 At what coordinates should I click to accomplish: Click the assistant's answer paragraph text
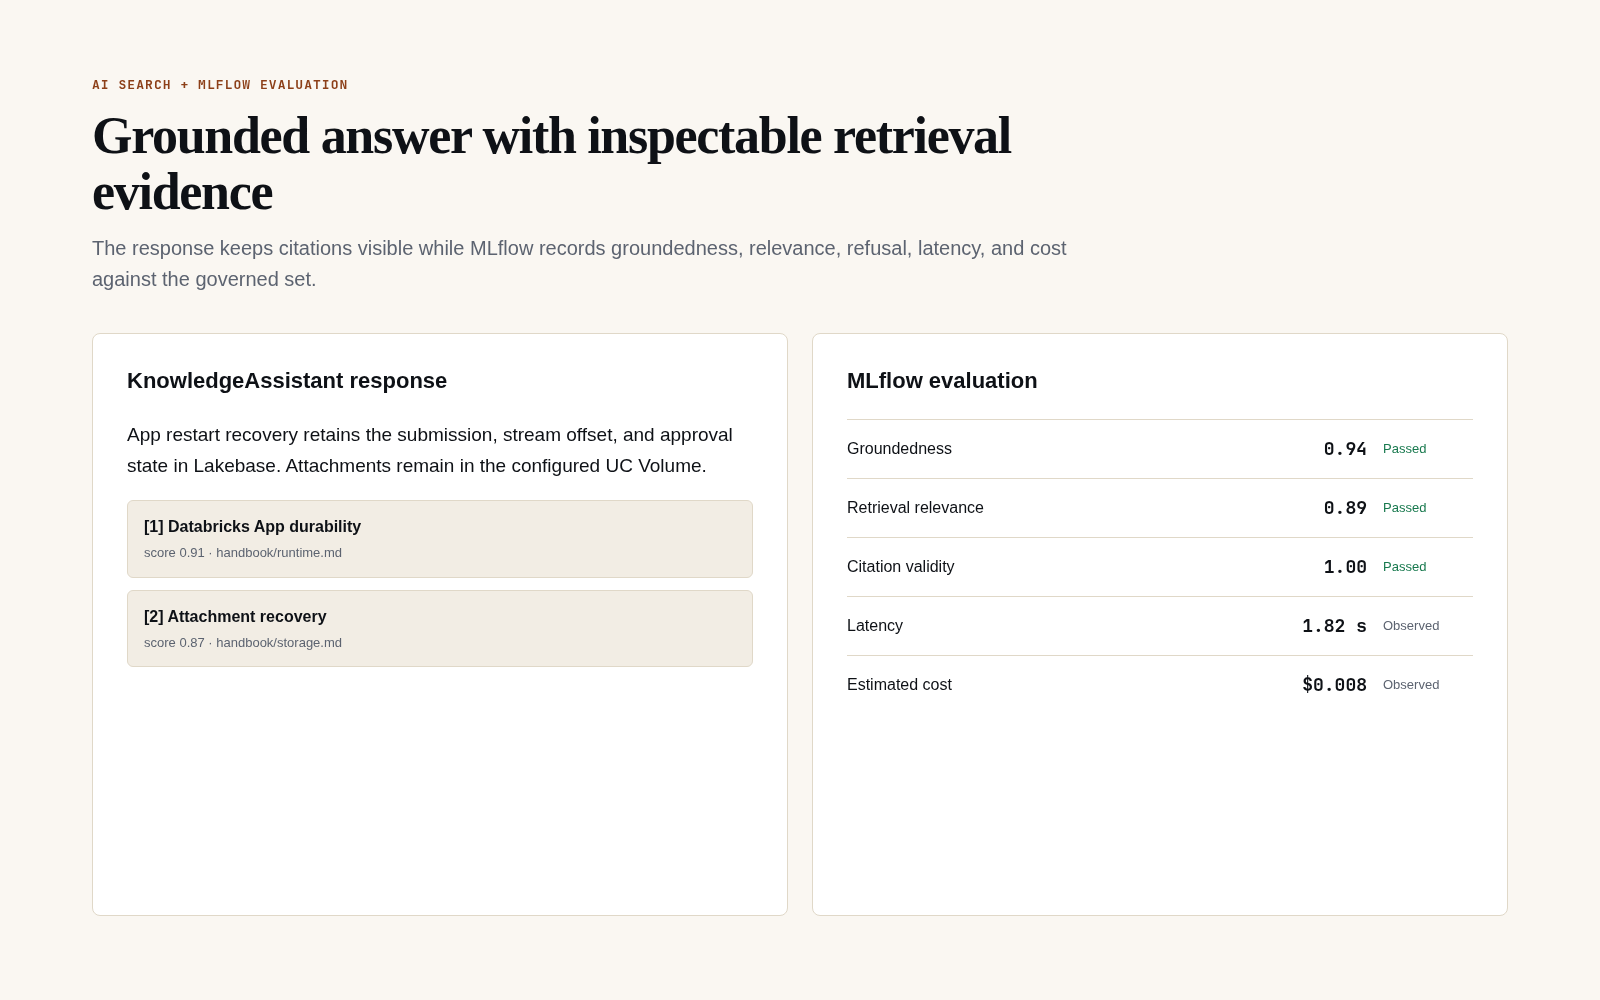point(430,450)
